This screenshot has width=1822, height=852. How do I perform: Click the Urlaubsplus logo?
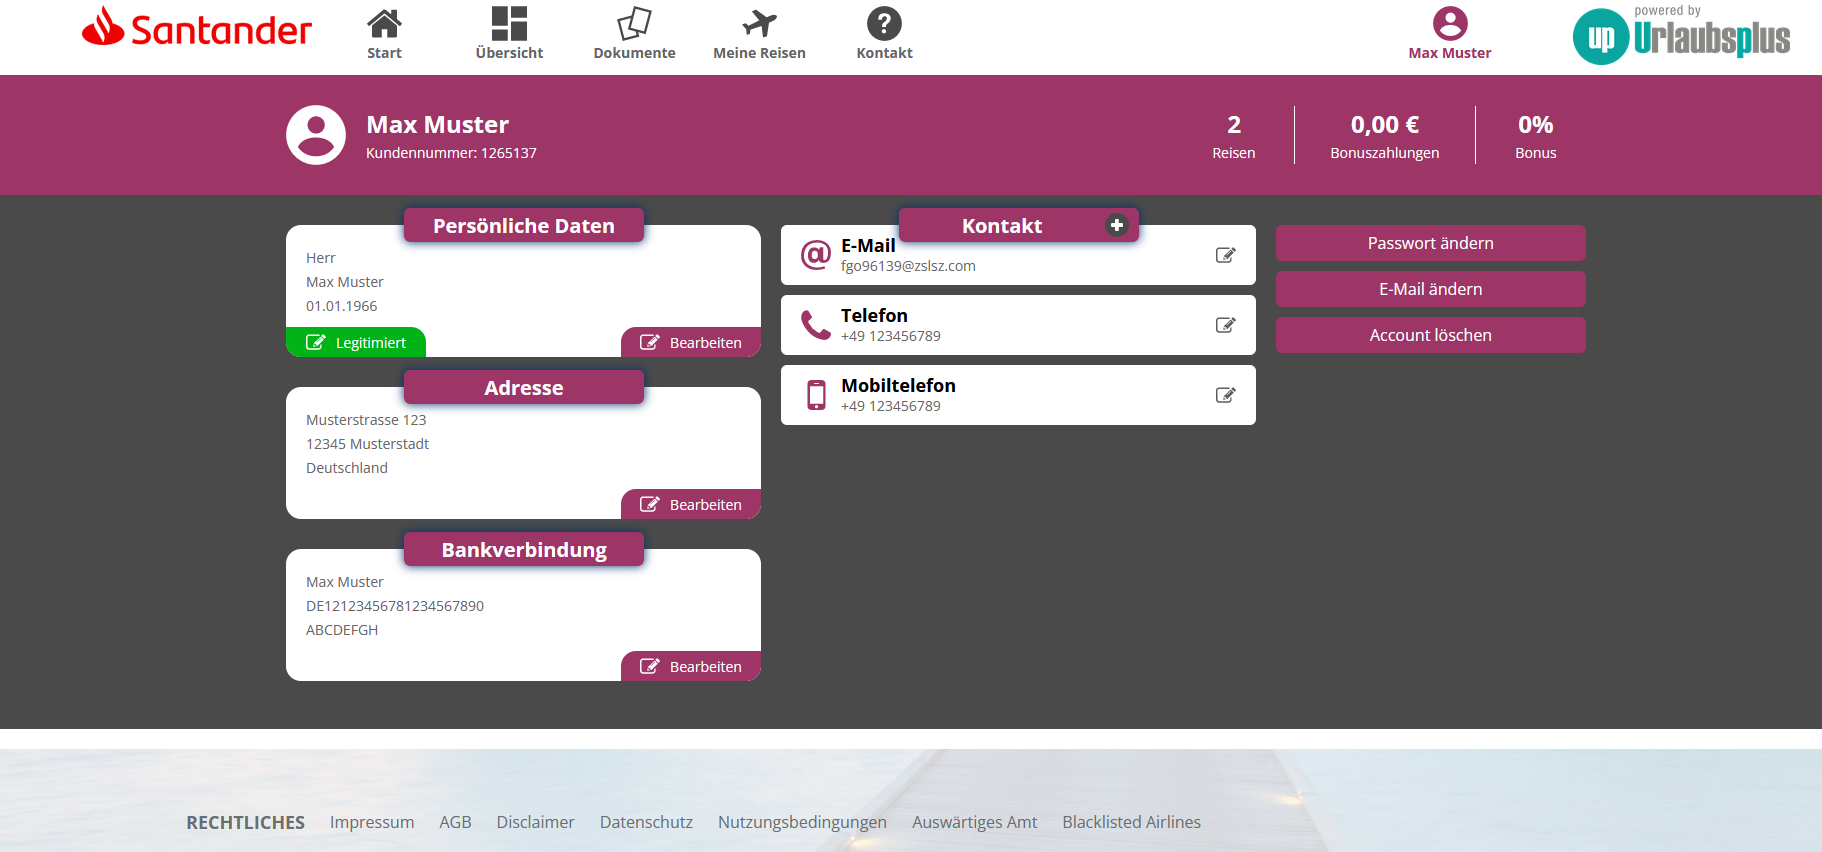tap(1682, 35)
